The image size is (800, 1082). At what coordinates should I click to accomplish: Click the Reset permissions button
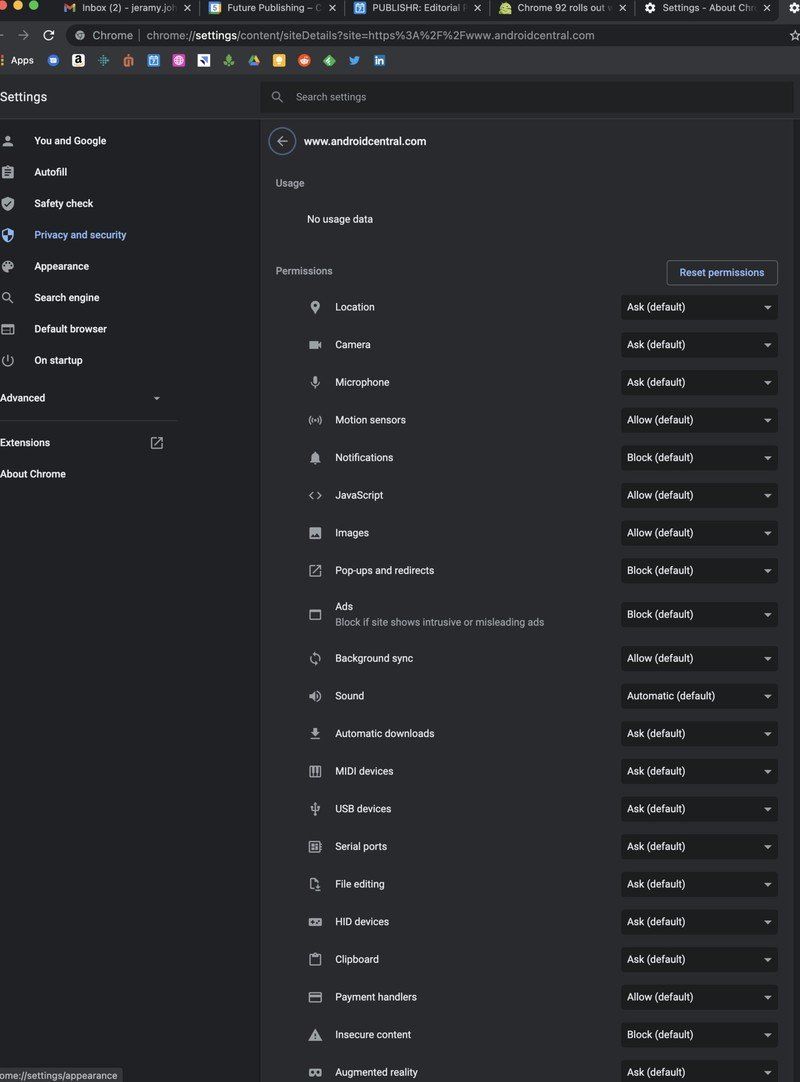point(722,272)
